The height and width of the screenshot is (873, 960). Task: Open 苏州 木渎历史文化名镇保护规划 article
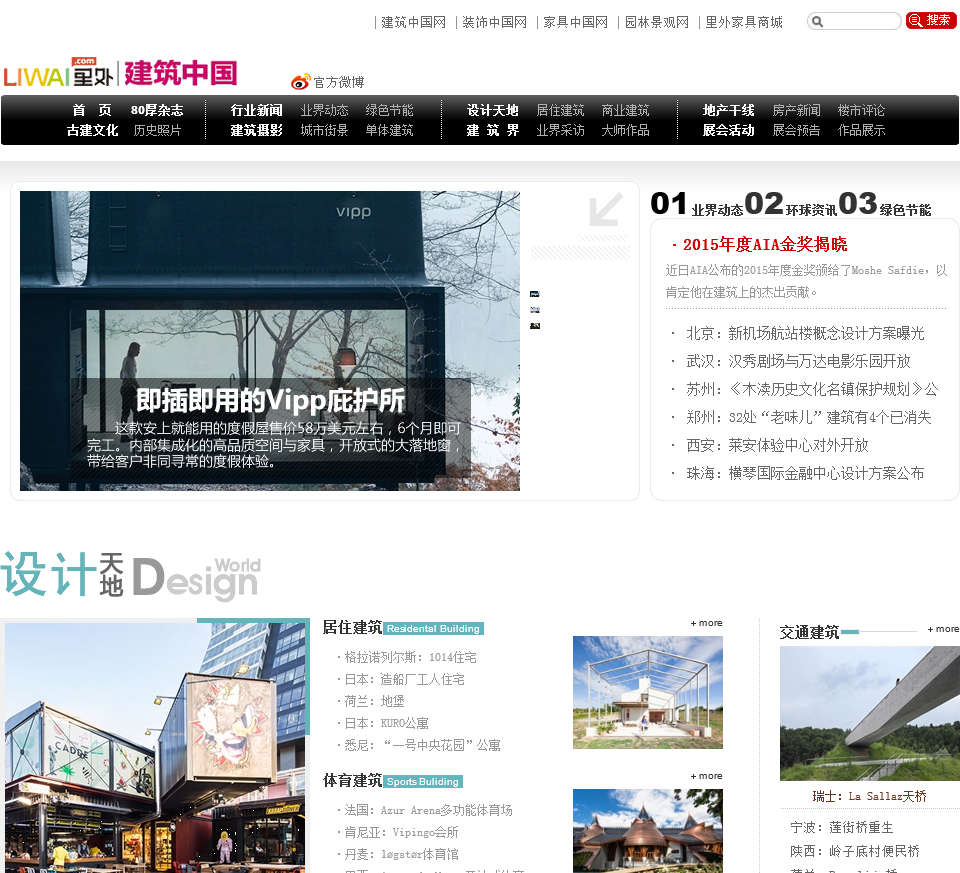812,389
